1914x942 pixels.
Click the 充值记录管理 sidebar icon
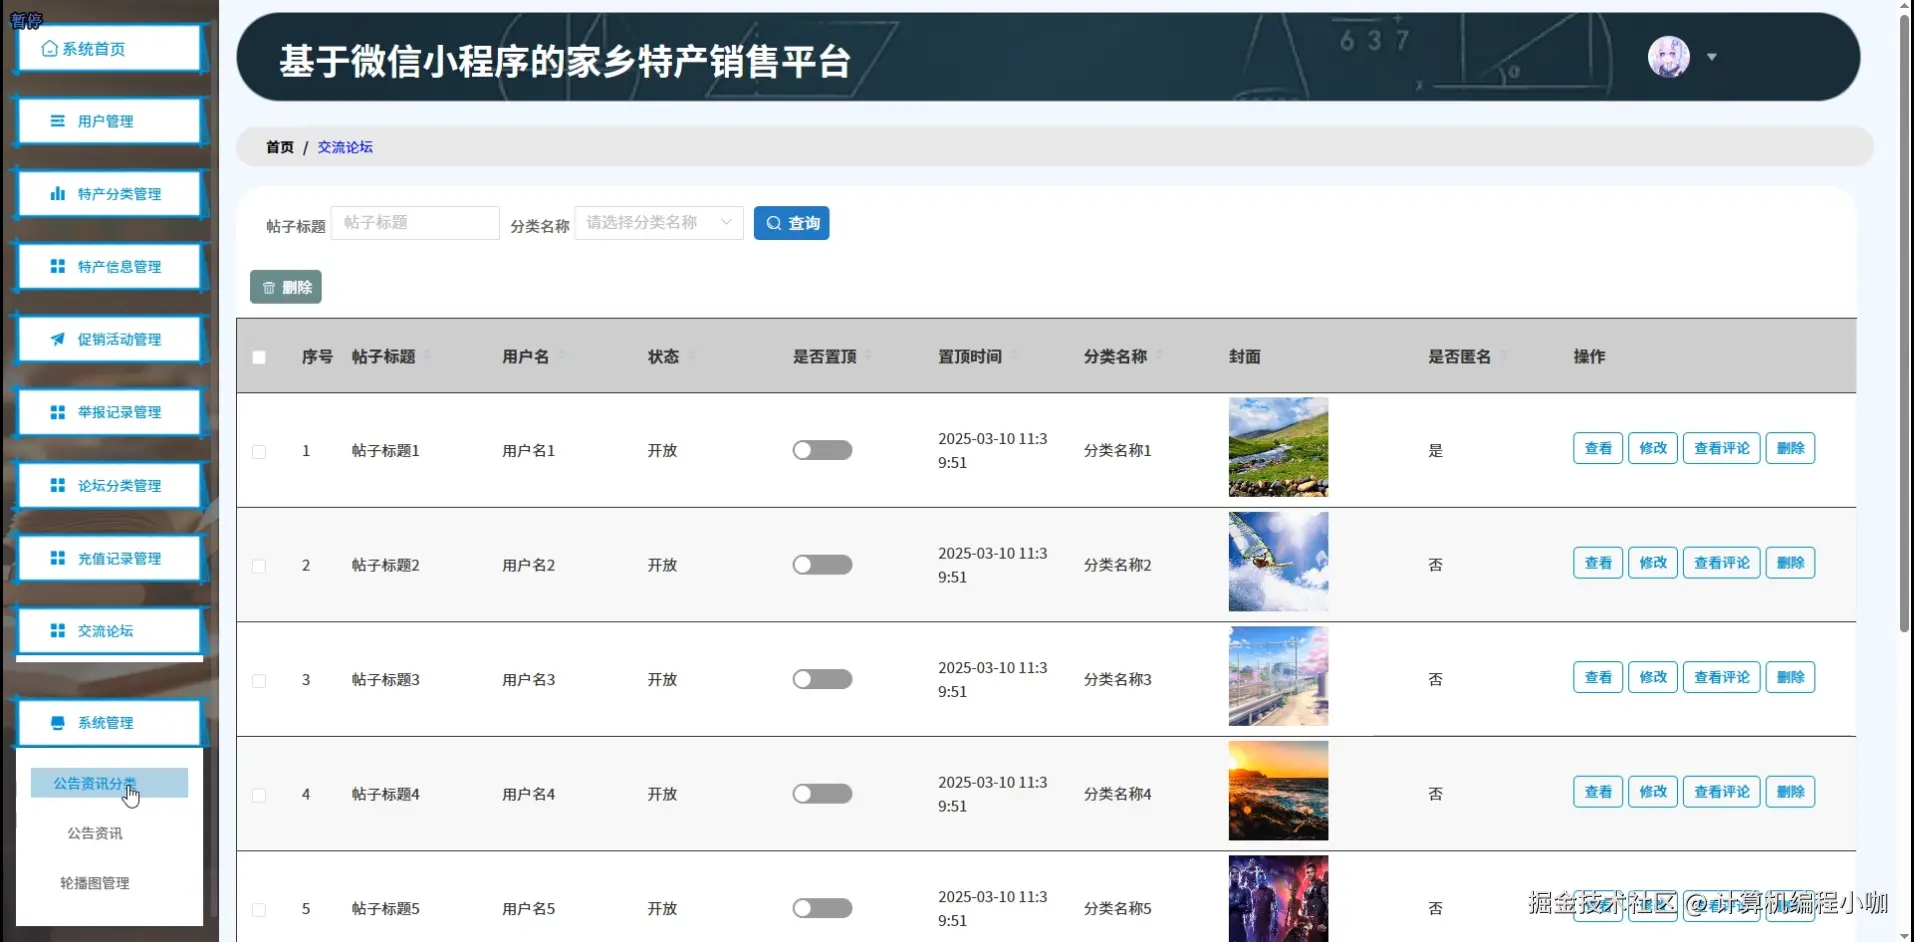[x=57, y=558]
